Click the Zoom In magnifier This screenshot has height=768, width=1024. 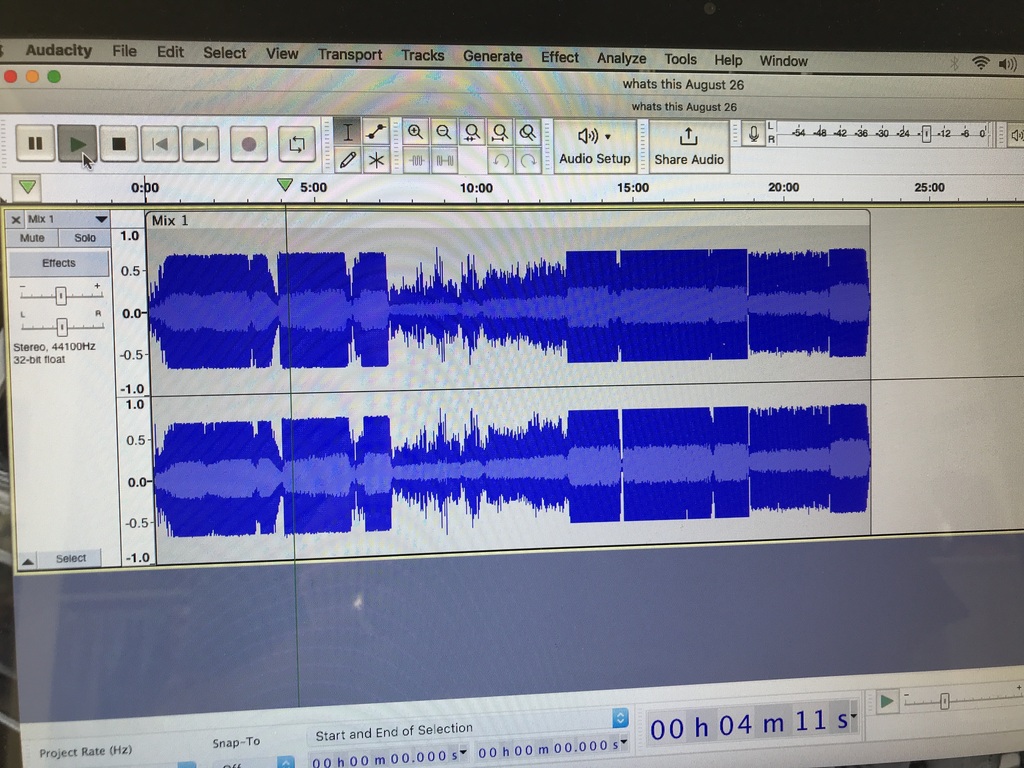(x=415, y=133)
